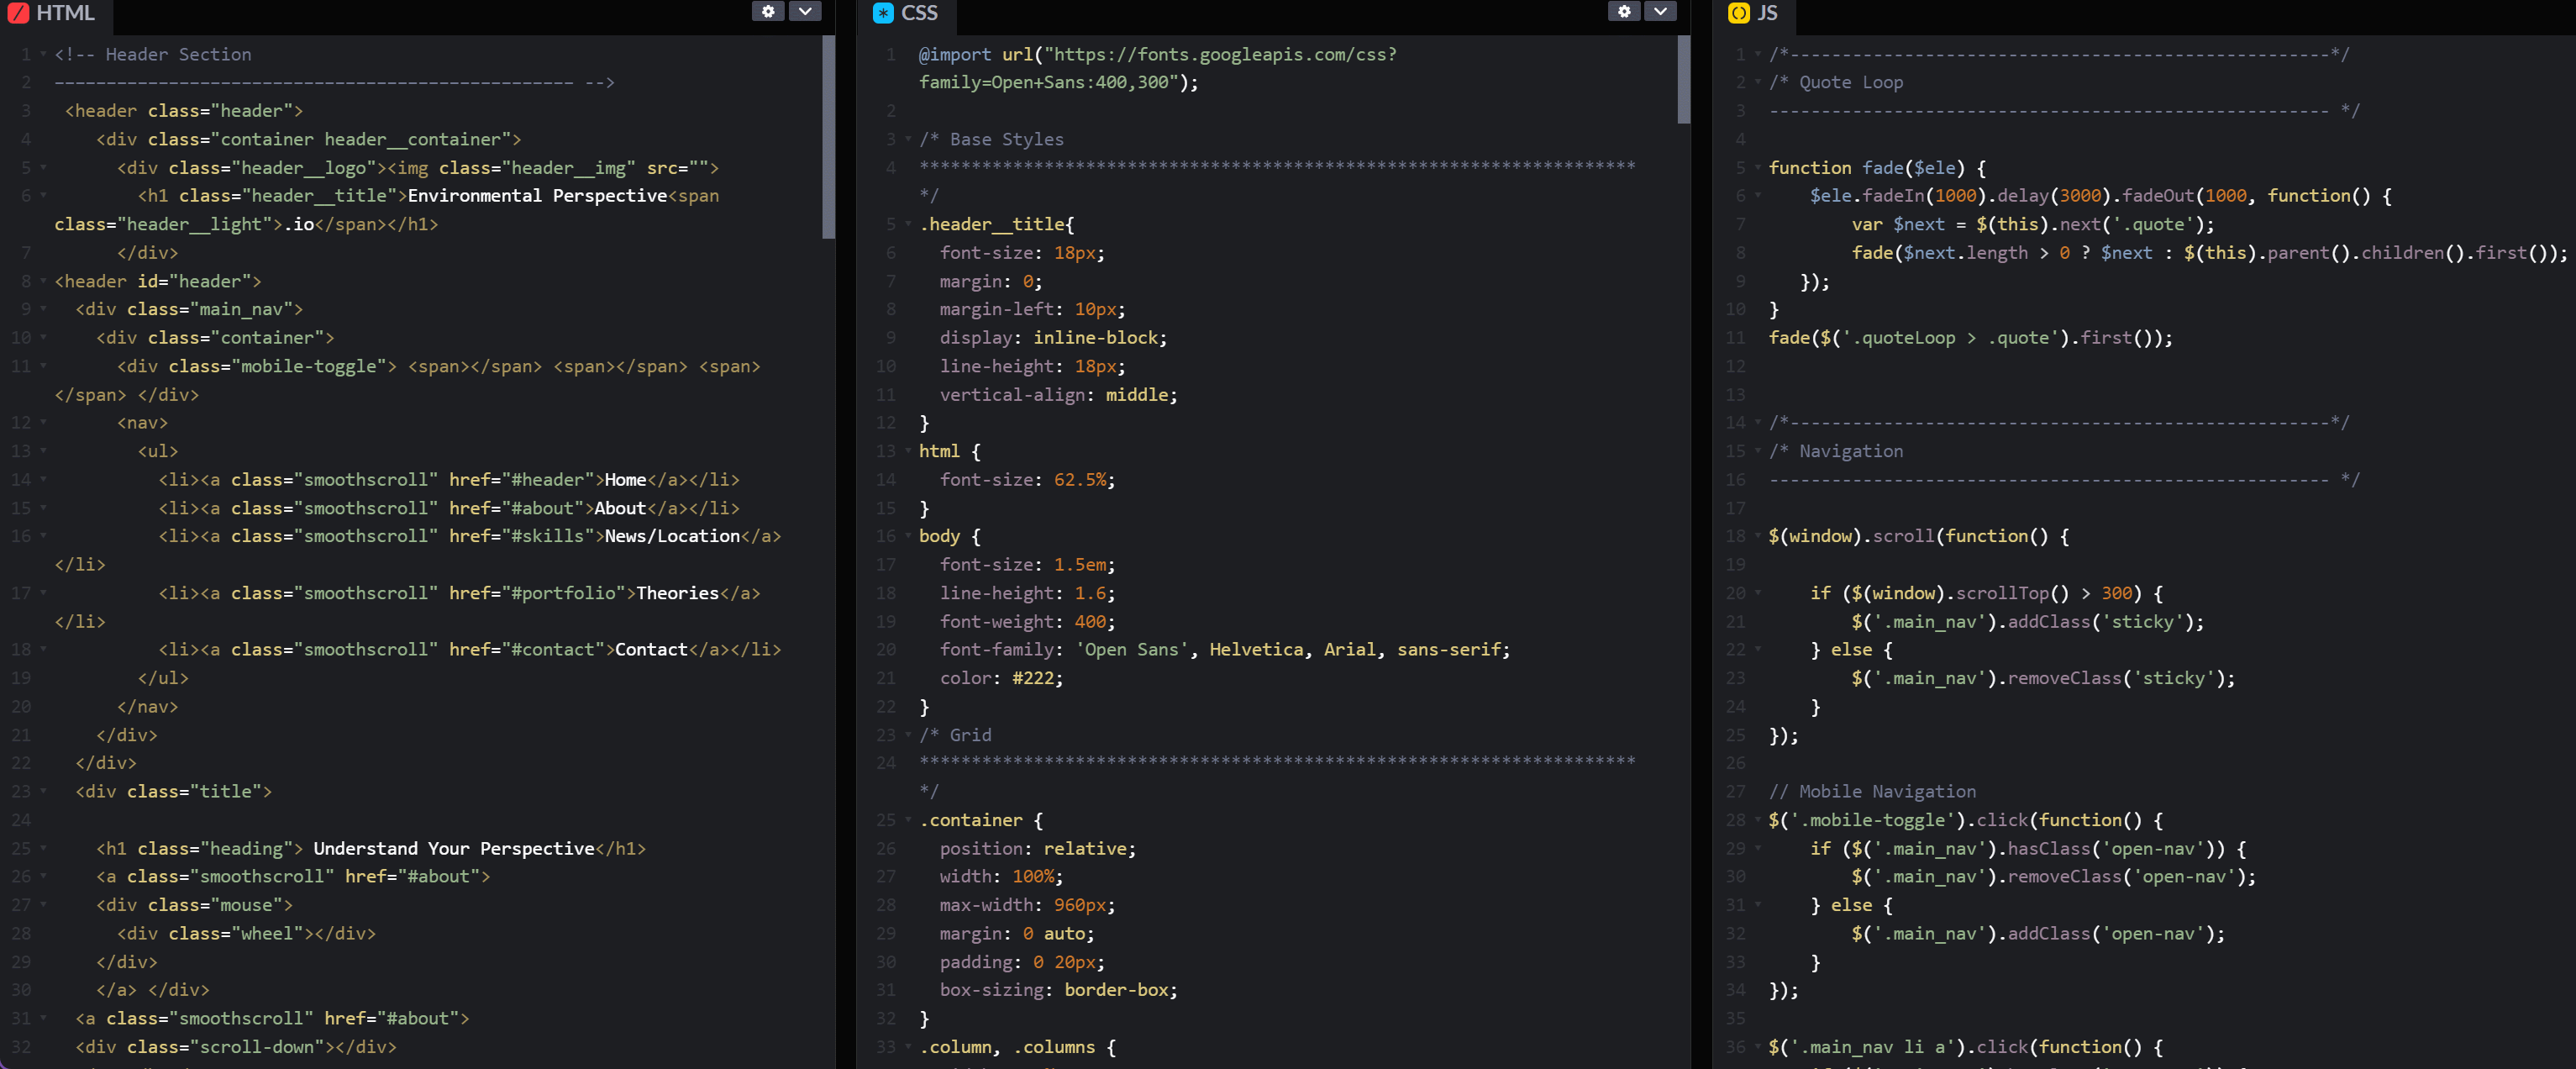Fold the .container CSS rule
This screenshot has width=2576, height=1069.
(x=908, y=820)
